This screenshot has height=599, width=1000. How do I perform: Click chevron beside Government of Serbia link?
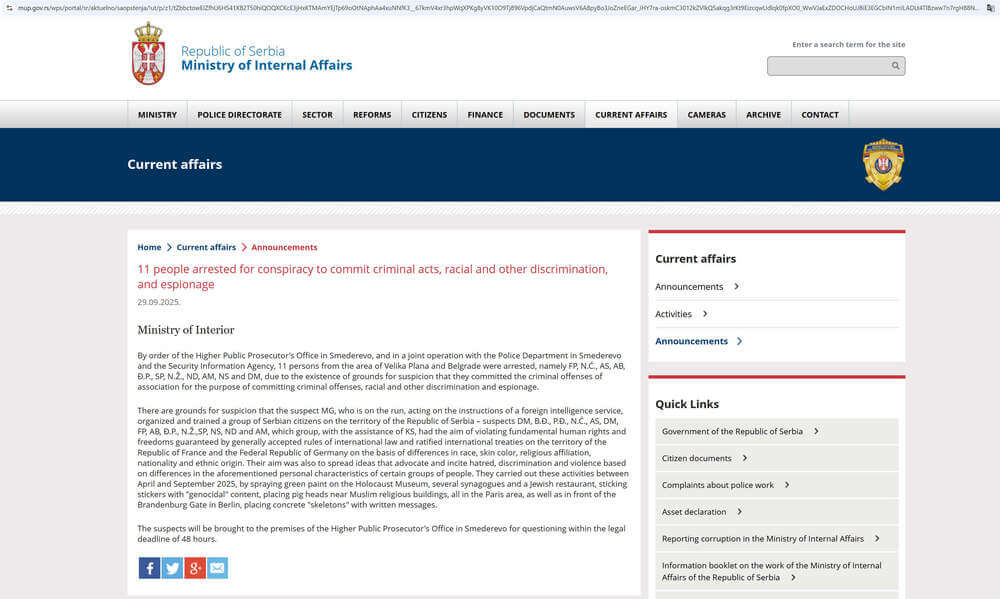(816, 431)
